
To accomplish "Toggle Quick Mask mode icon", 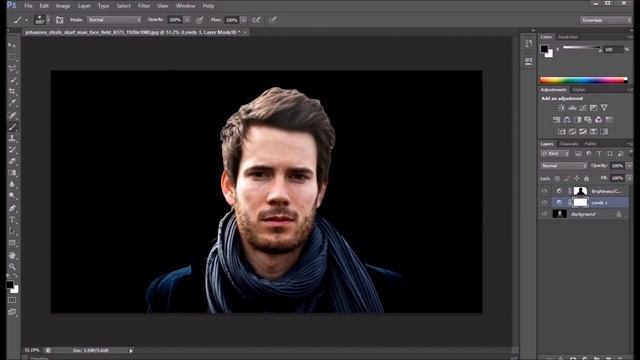I will coord(12,300).
